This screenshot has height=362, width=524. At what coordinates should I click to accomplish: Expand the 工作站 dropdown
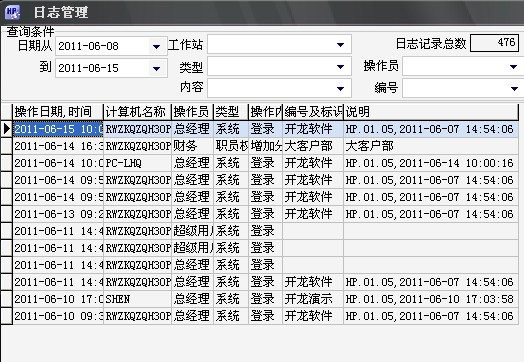340,44
